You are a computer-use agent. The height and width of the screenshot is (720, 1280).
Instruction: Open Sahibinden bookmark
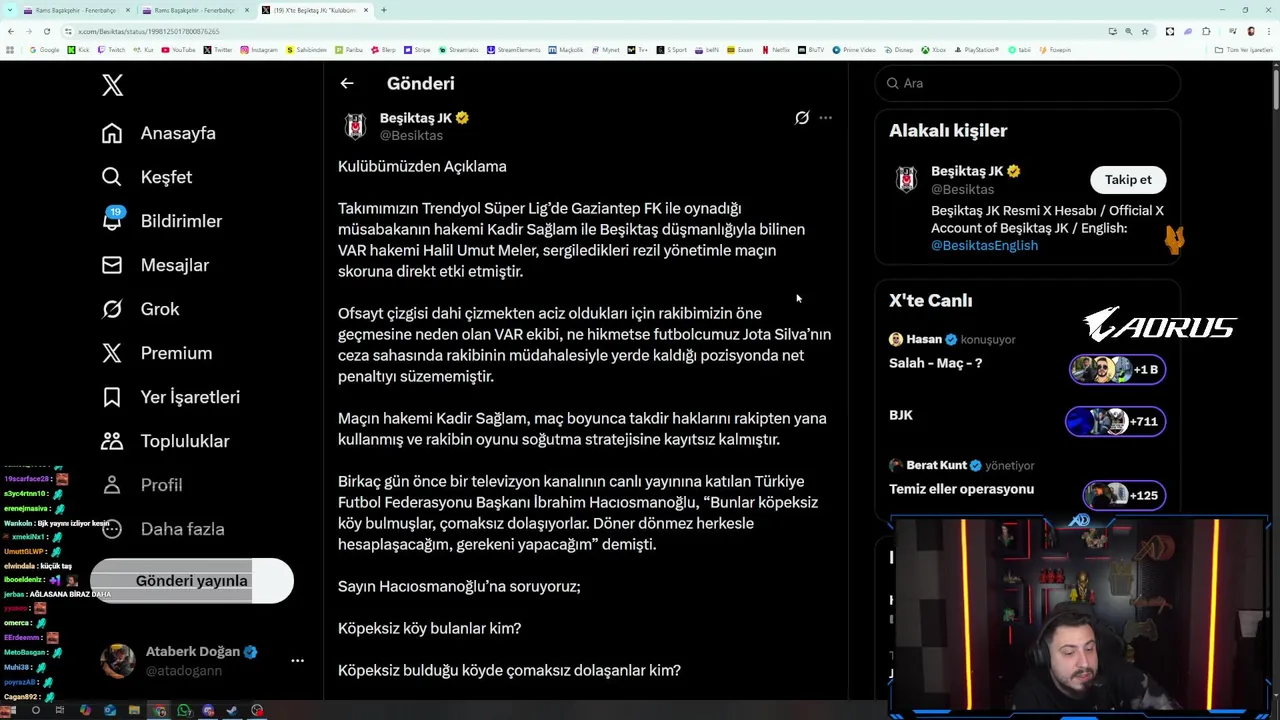306,50
